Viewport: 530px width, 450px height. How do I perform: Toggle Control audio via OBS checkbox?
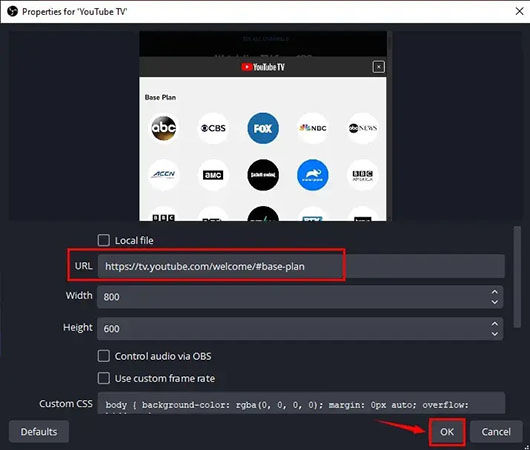coord(103,356)
